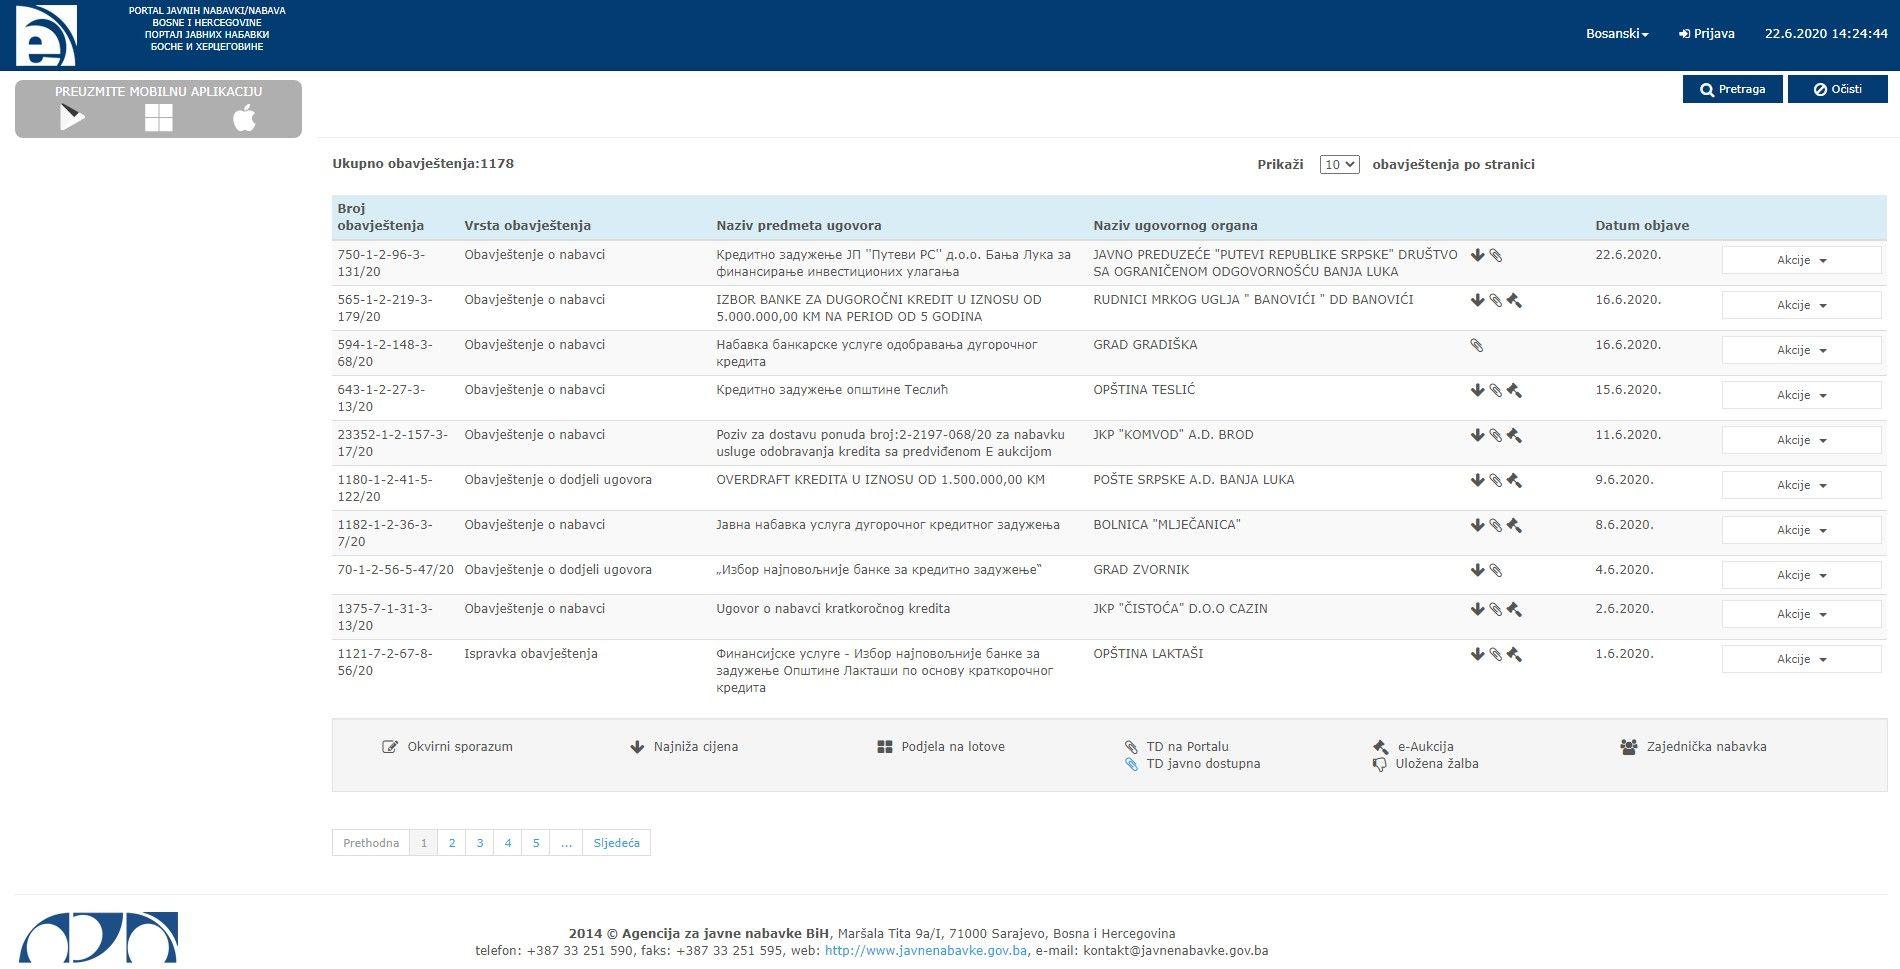
Task: Expand Akcije menu for Opština Teslić notice
Action: [x=1801, y=395]
